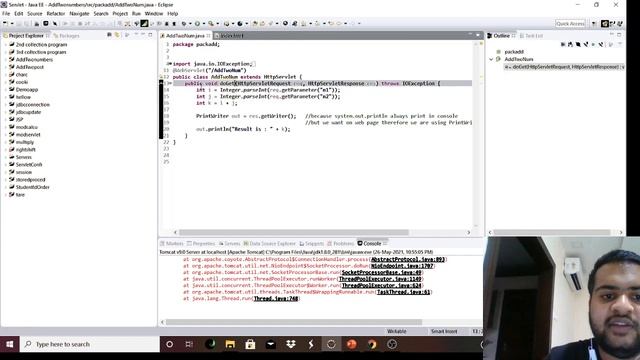
Task: Open the Markers view tab
Action: [x=172, y=243]
